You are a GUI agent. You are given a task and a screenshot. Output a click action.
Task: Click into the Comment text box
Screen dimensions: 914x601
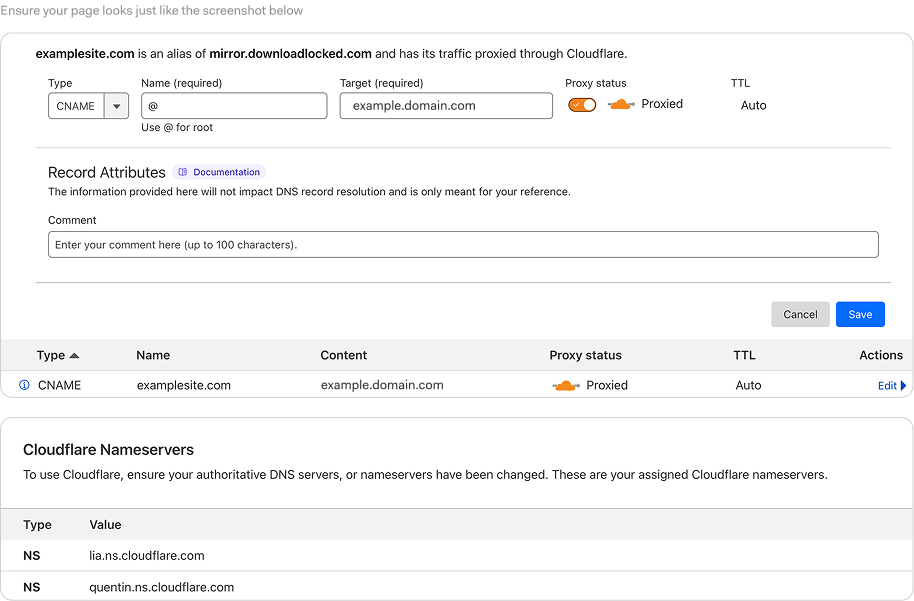click(463, 245)
